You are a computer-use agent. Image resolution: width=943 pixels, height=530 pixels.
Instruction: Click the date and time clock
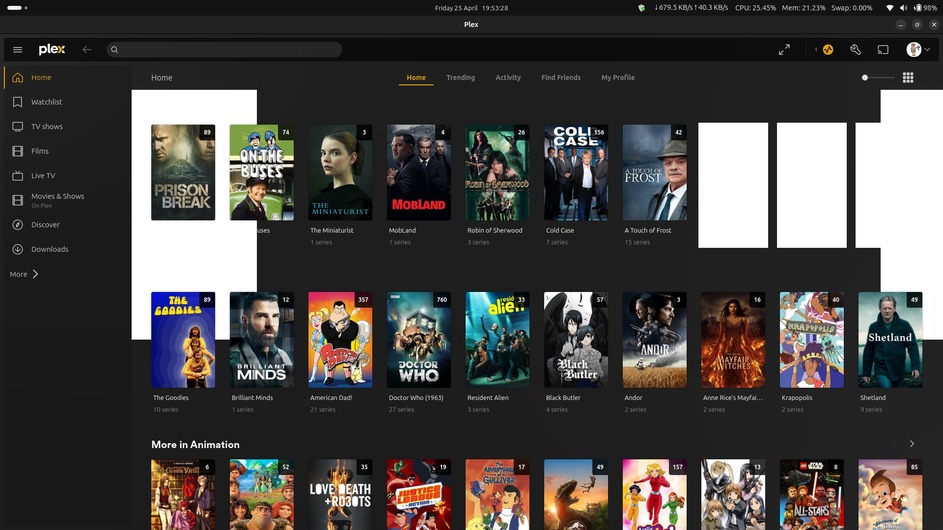click(472, 8)
